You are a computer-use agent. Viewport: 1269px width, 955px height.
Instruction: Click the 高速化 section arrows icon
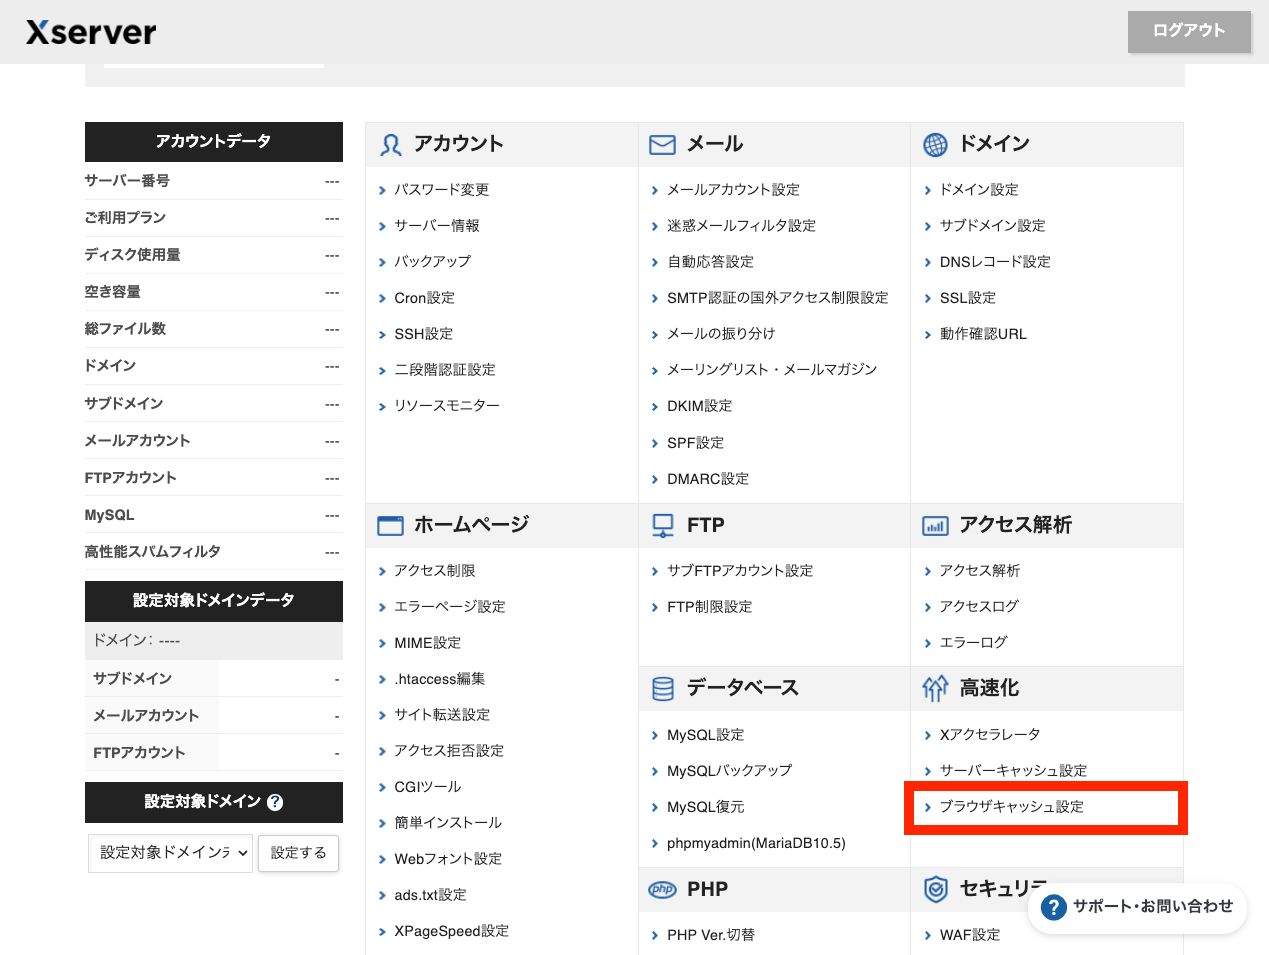935,688
